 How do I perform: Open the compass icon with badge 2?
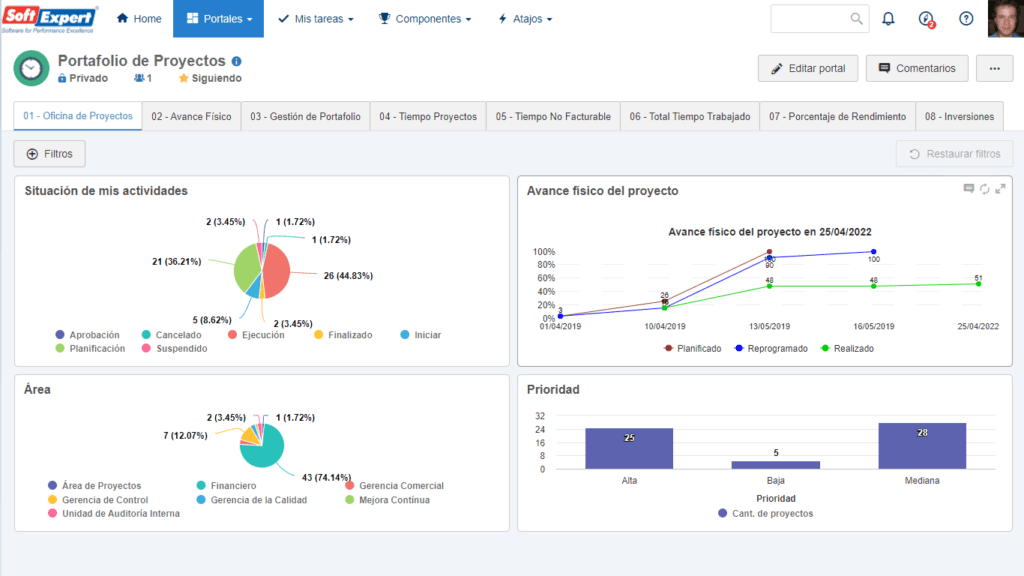(x=926, y=19)
